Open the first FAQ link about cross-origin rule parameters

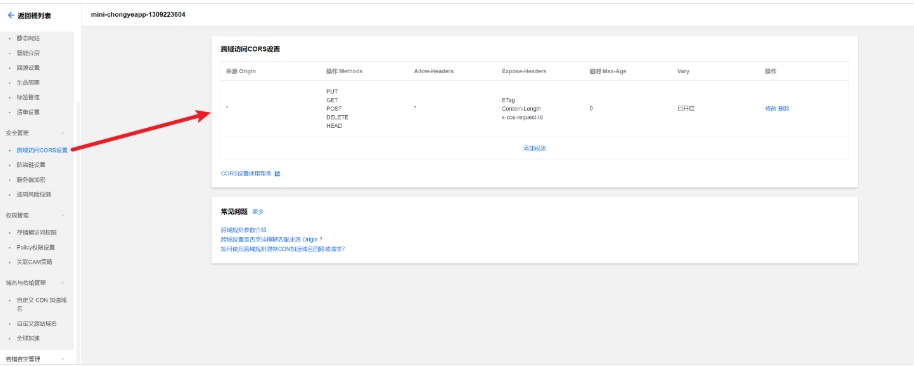point(244,230)
